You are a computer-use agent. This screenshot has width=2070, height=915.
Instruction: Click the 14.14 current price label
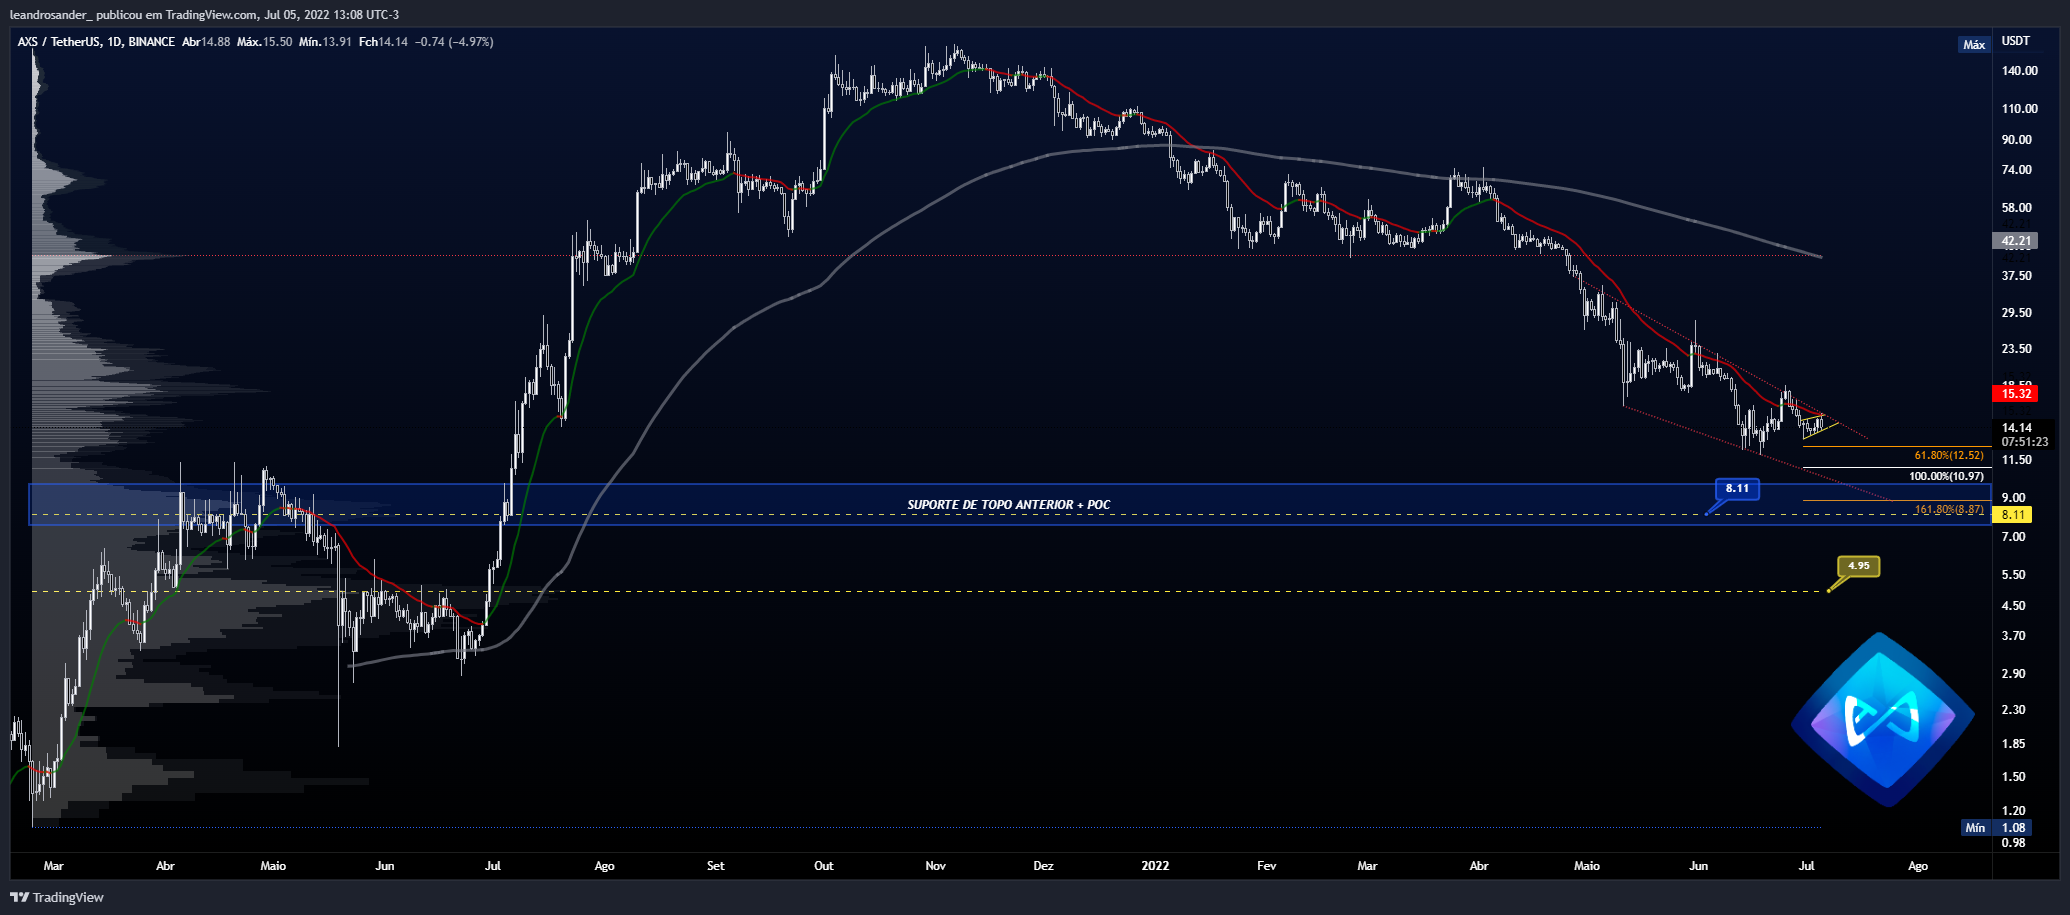(x=2017, y=428)
